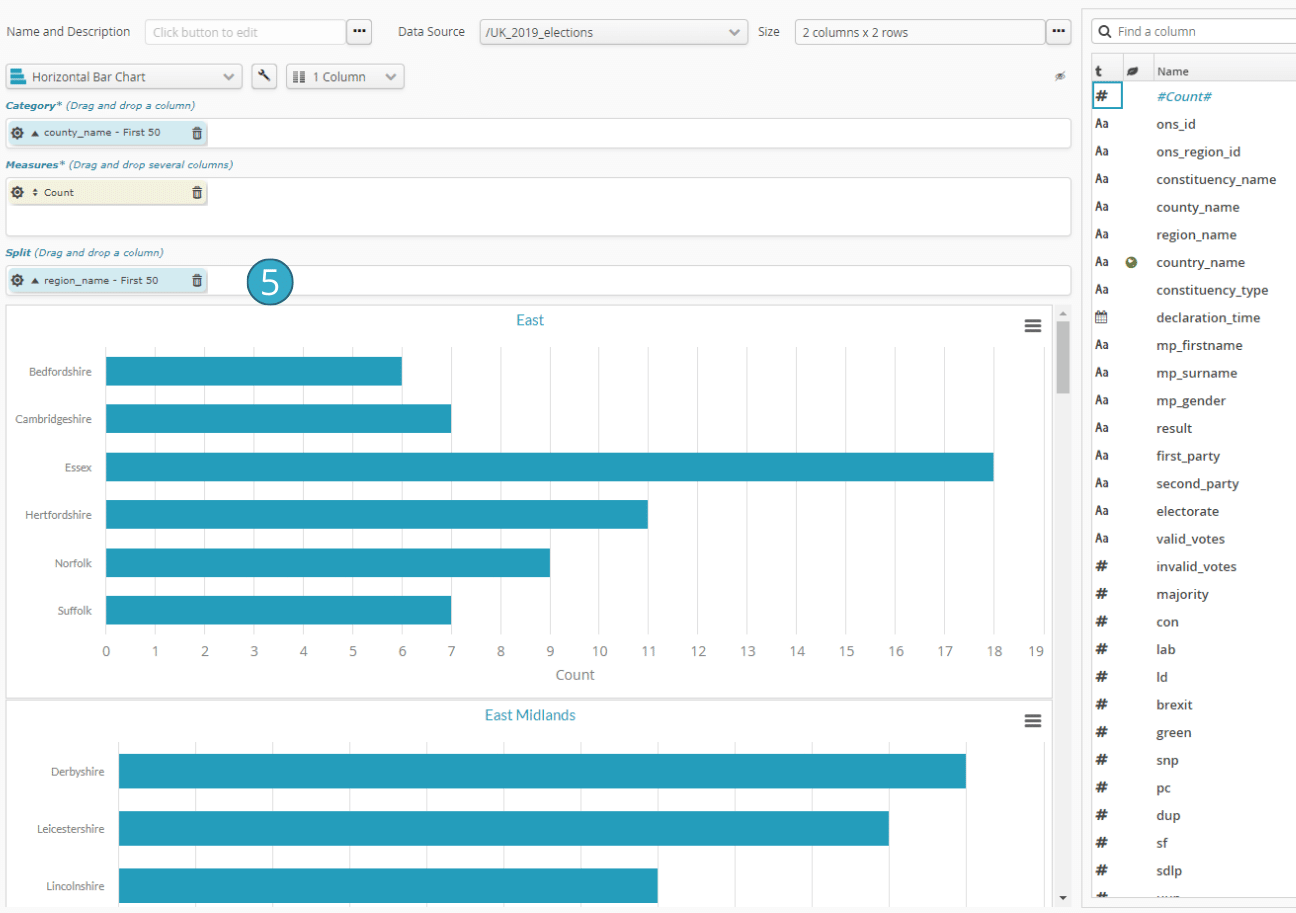
Task: Click sort arrow on county_name pill
Action: 35,133
